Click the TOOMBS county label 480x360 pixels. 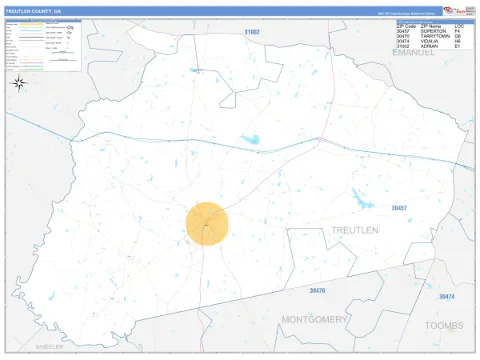pyautogui.click(x=444, y=326)
